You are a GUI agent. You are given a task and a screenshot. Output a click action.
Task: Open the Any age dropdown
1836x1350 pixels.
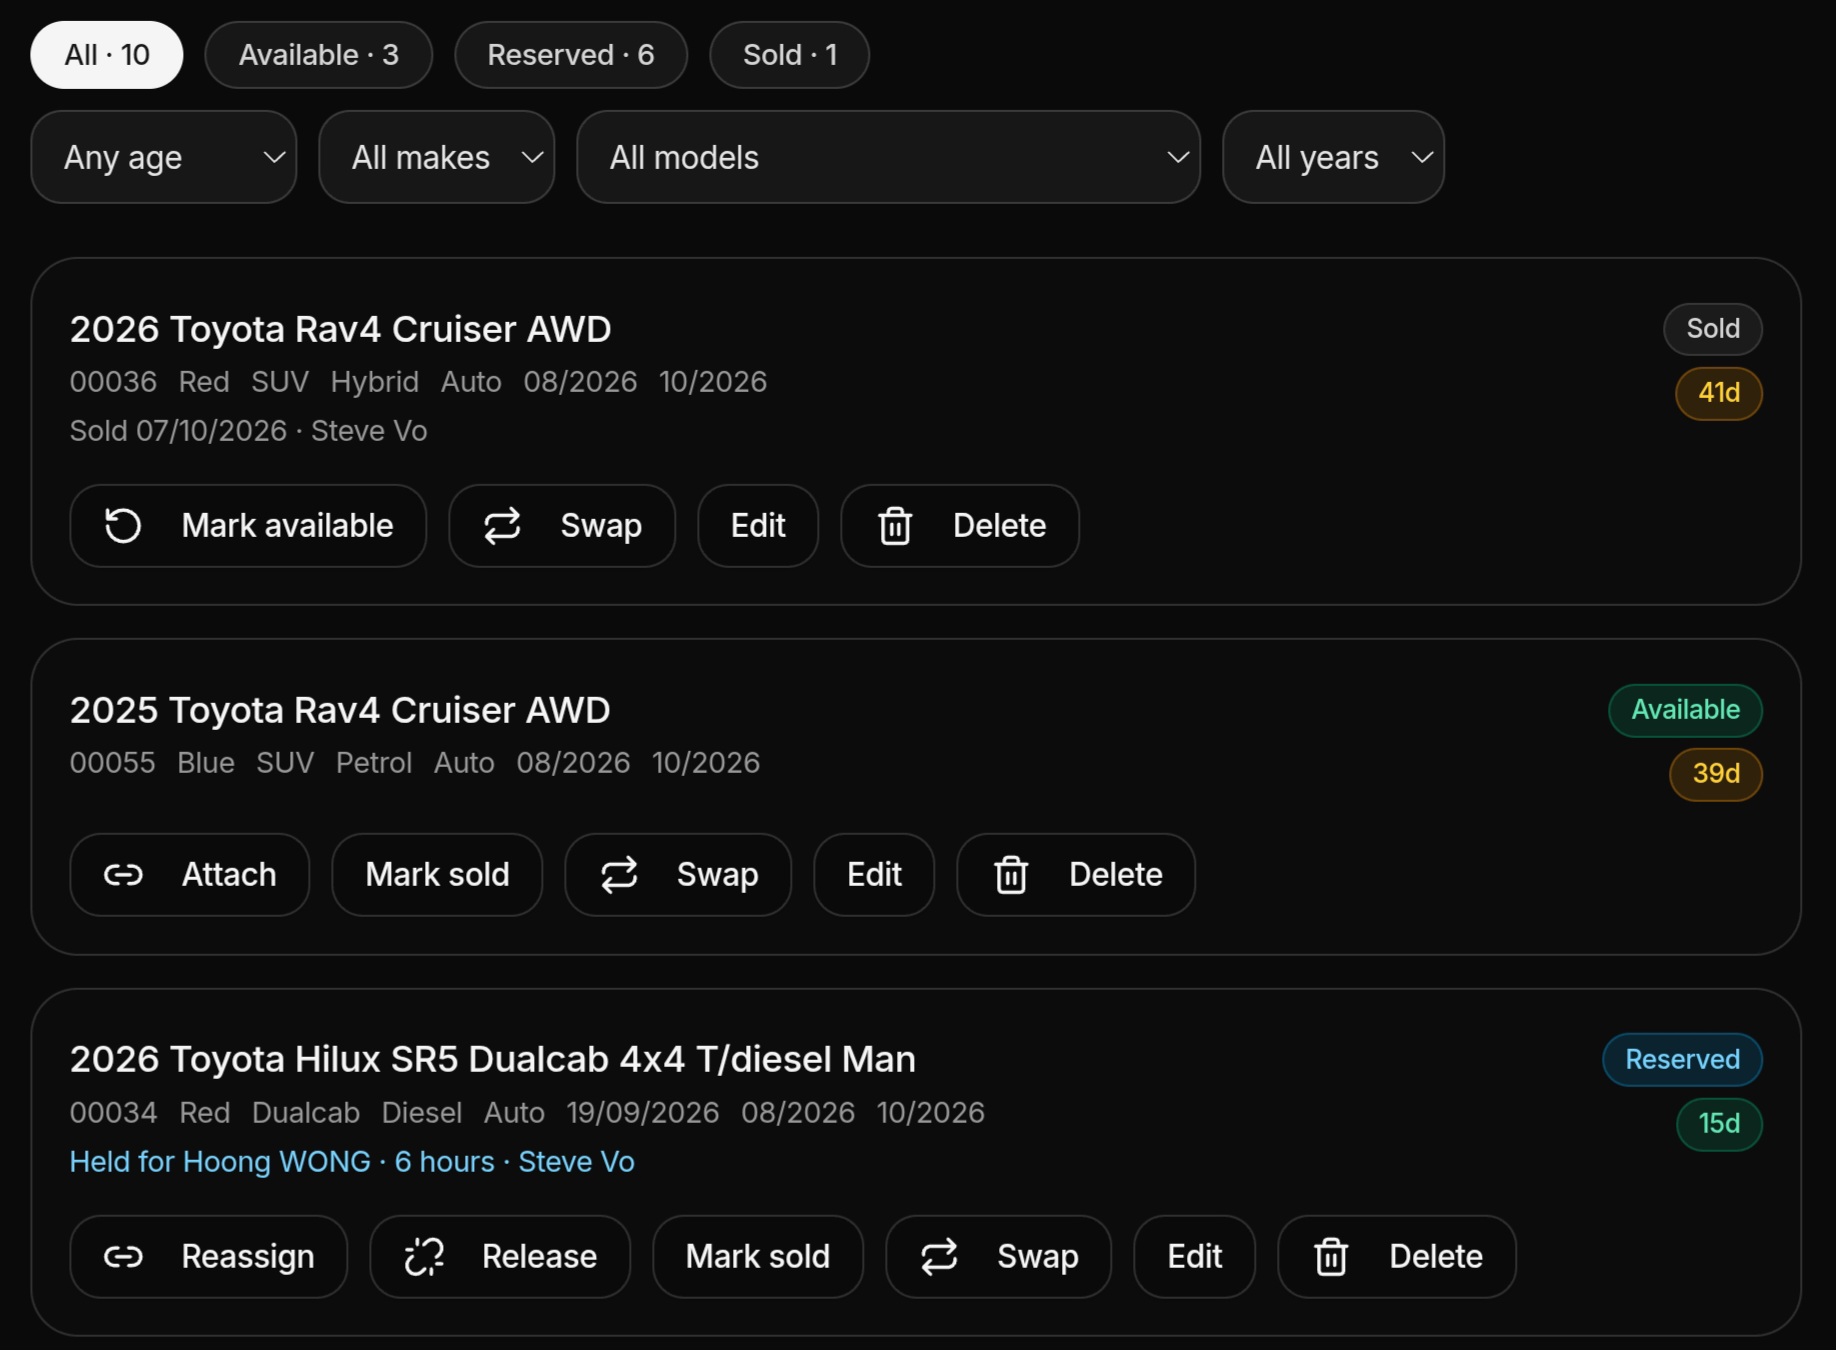(164, 157)
